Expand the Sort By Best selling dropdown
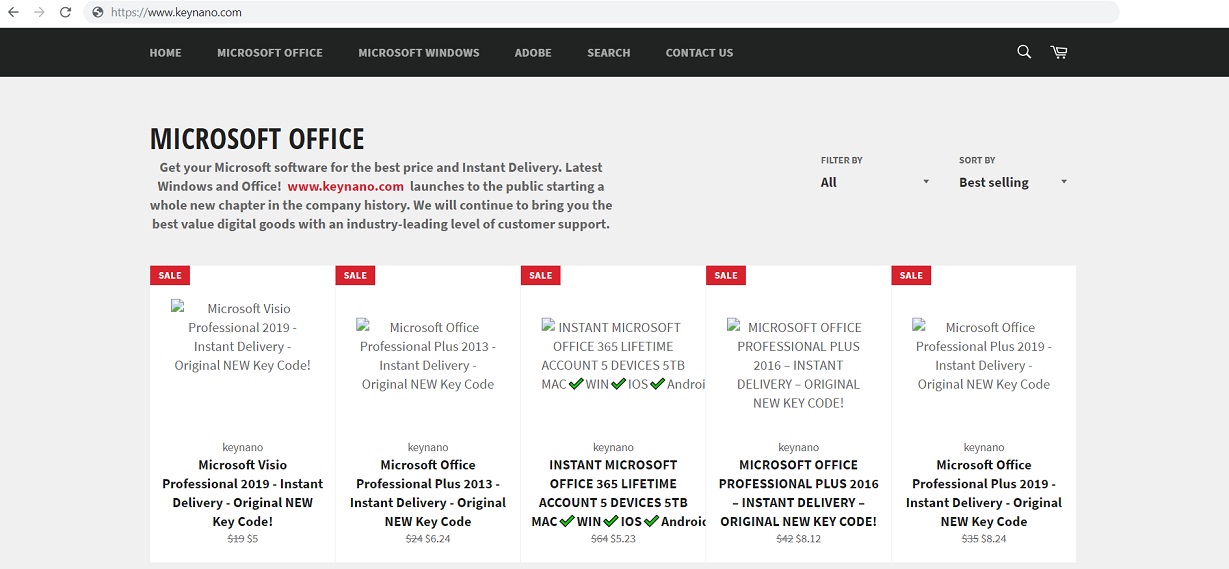Viewport: 1229px width, 569px height. pyautogui.click(x=1013, y=182)
